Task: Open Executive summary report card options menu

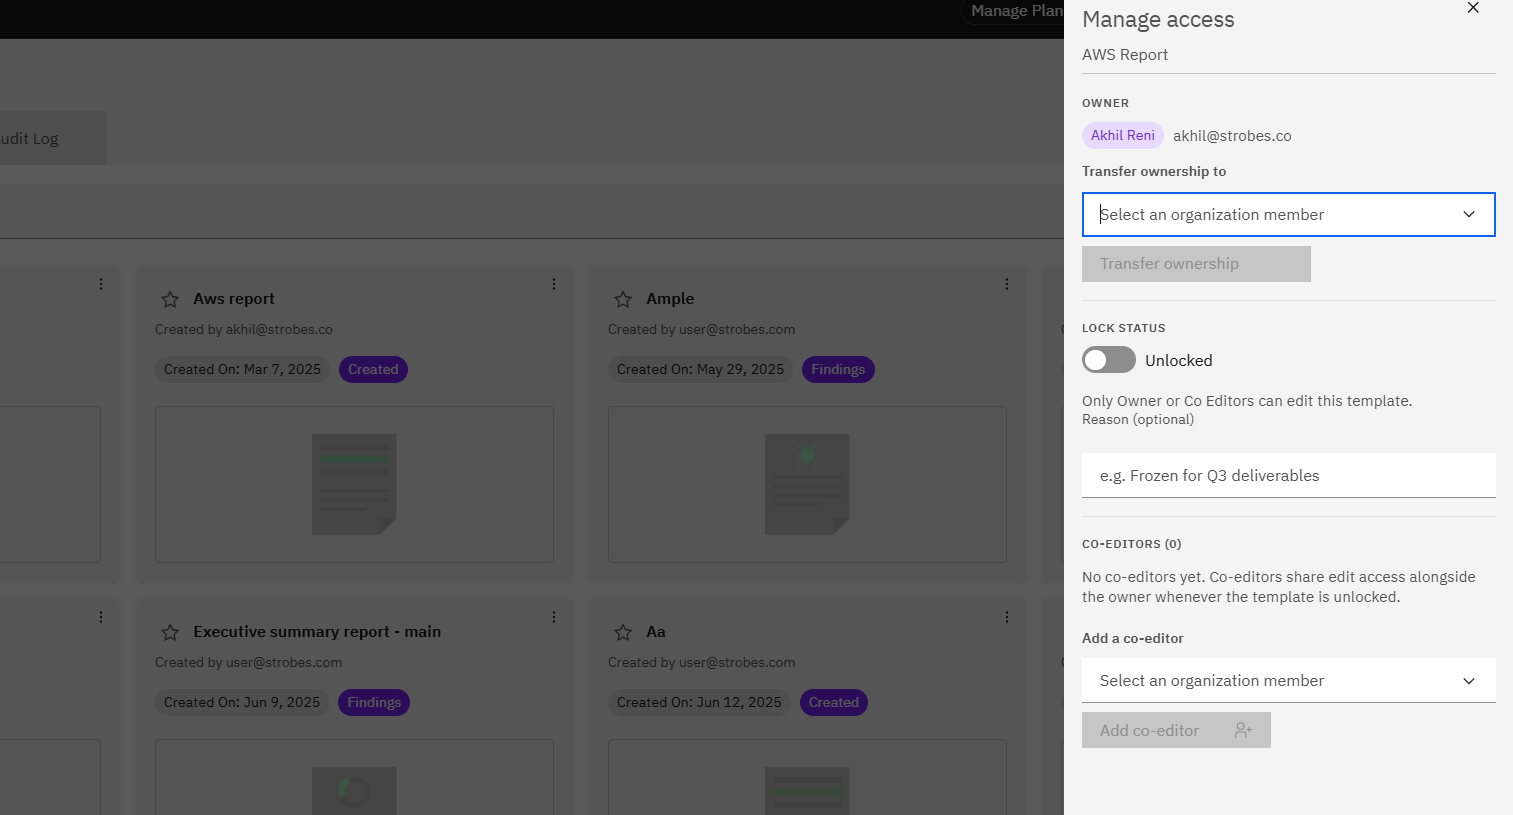Action: [554, 617]
